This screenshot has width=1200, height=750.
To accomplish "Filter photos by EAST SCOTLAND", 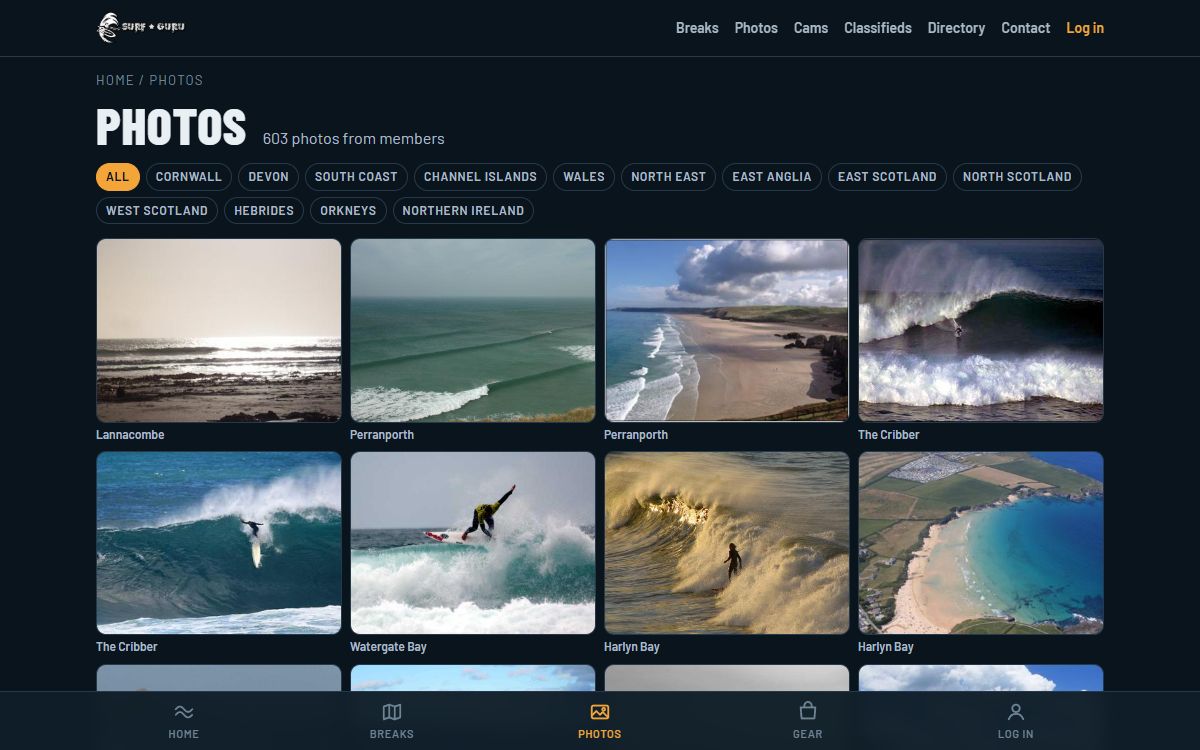I will point(887,177).
